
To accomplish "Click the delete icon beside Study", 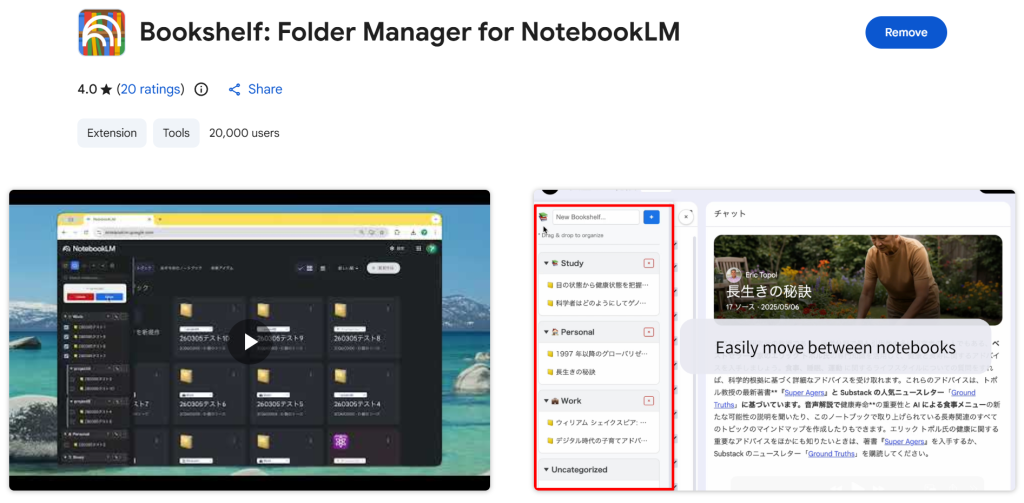I will click(x=649, y=263).
